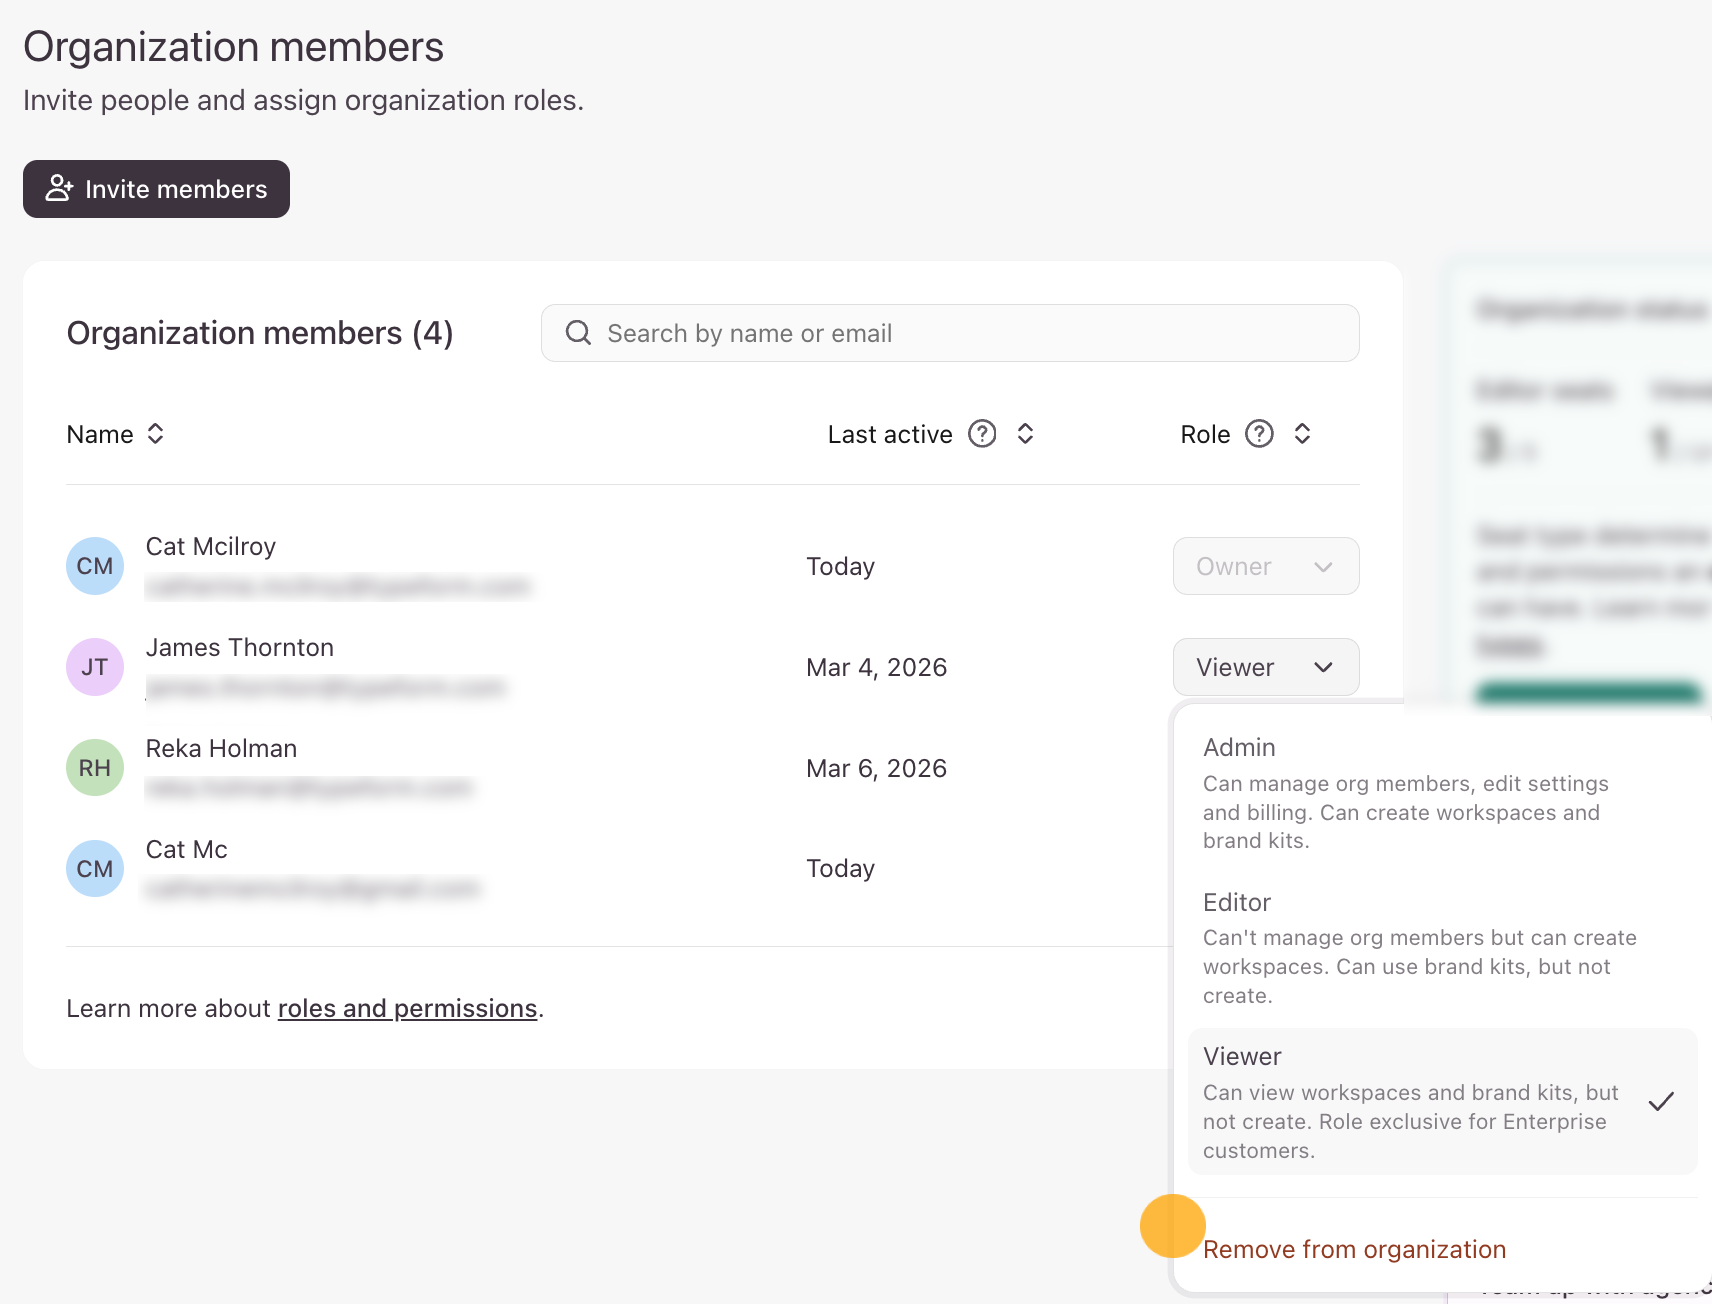
Task: Click Cat Mc's CM avatar
Action: point(95,868)
